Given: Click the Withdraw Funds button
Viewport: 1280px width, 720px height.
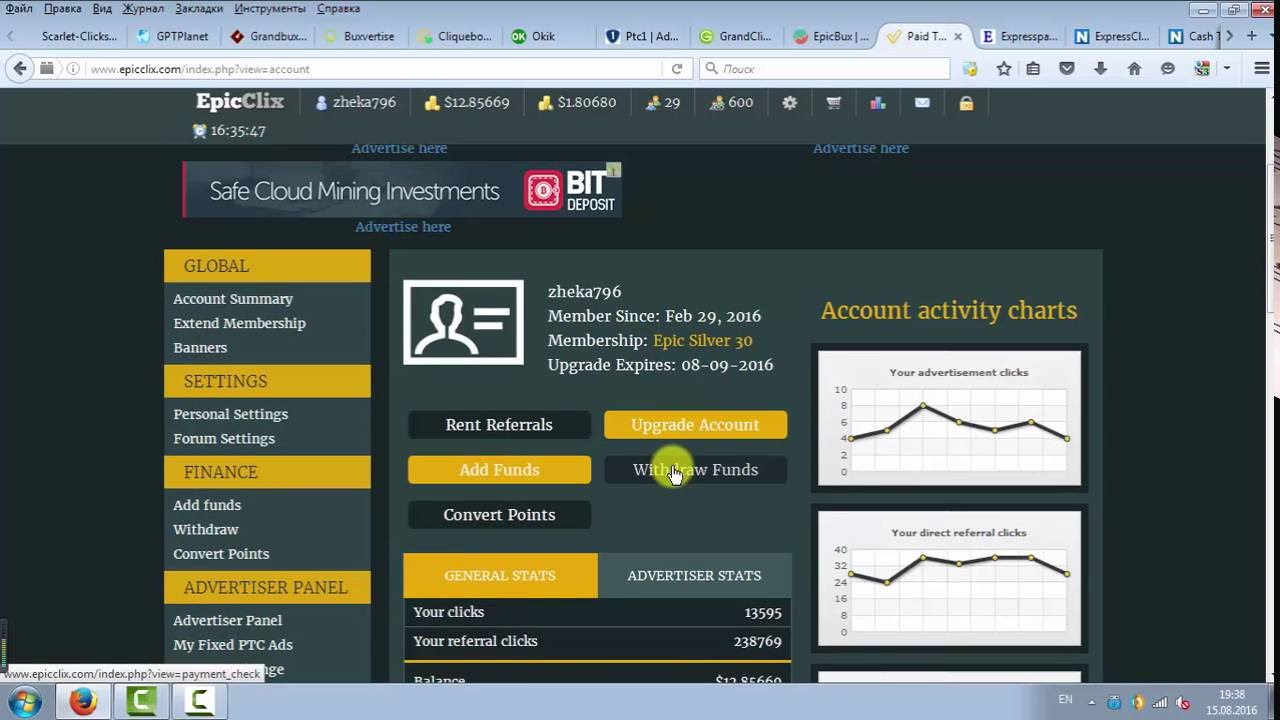Looking at the screenshot, I should point(695,470).
